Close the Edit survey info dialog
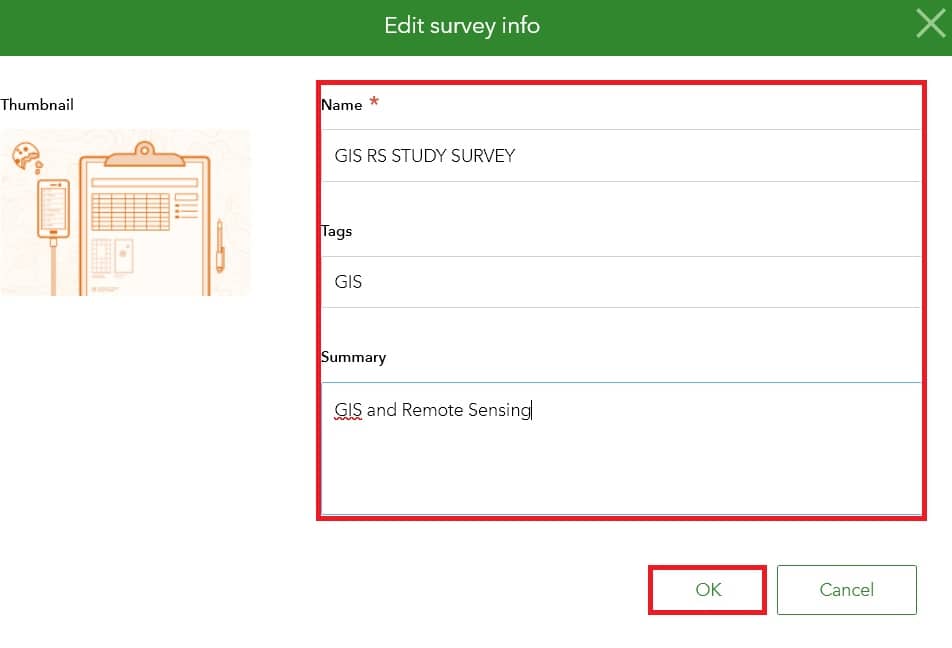Screen dimensions: 952x648 click(931, 25)
